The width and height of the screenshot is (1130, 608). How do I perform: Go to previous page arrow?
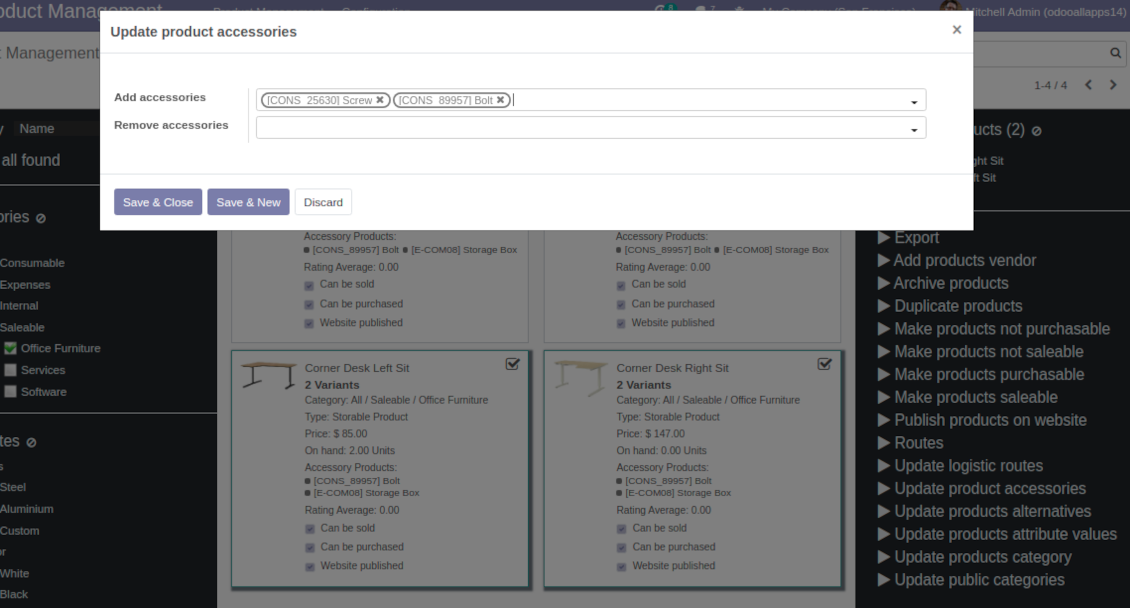pos(1088,85)
